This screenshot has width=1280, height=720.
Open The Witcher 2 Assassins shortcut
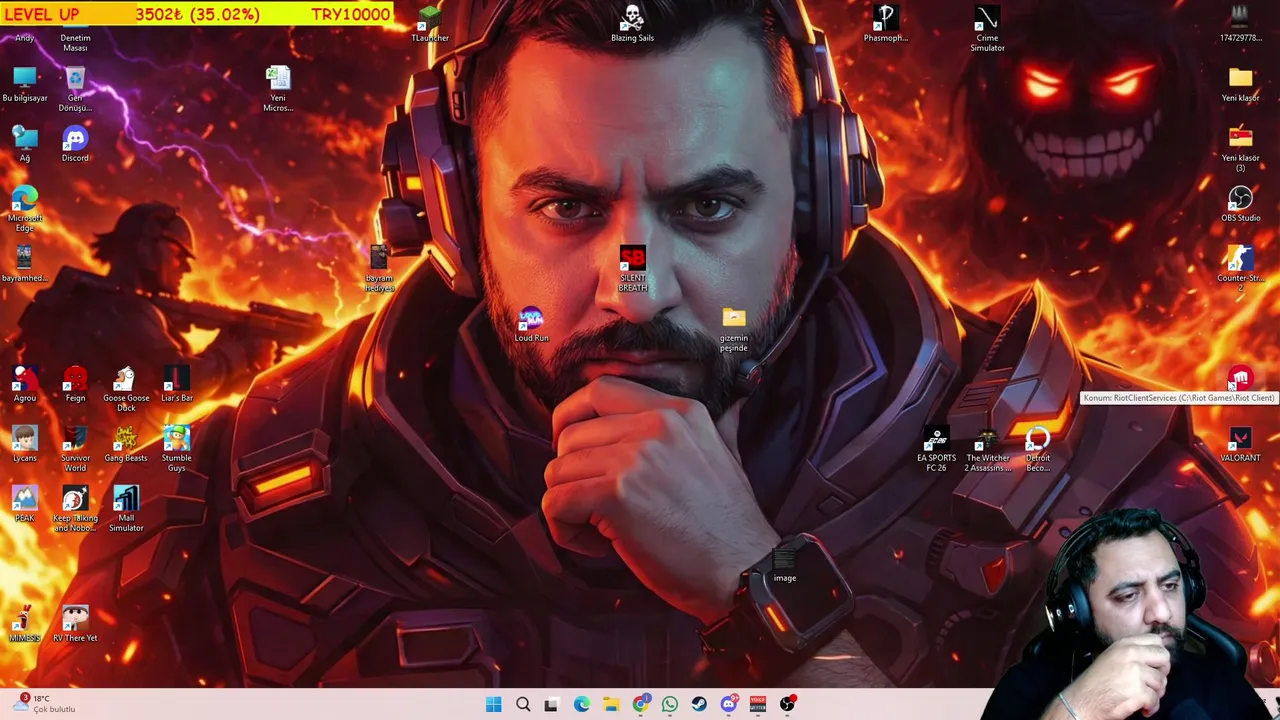click(x=987, y=450)
